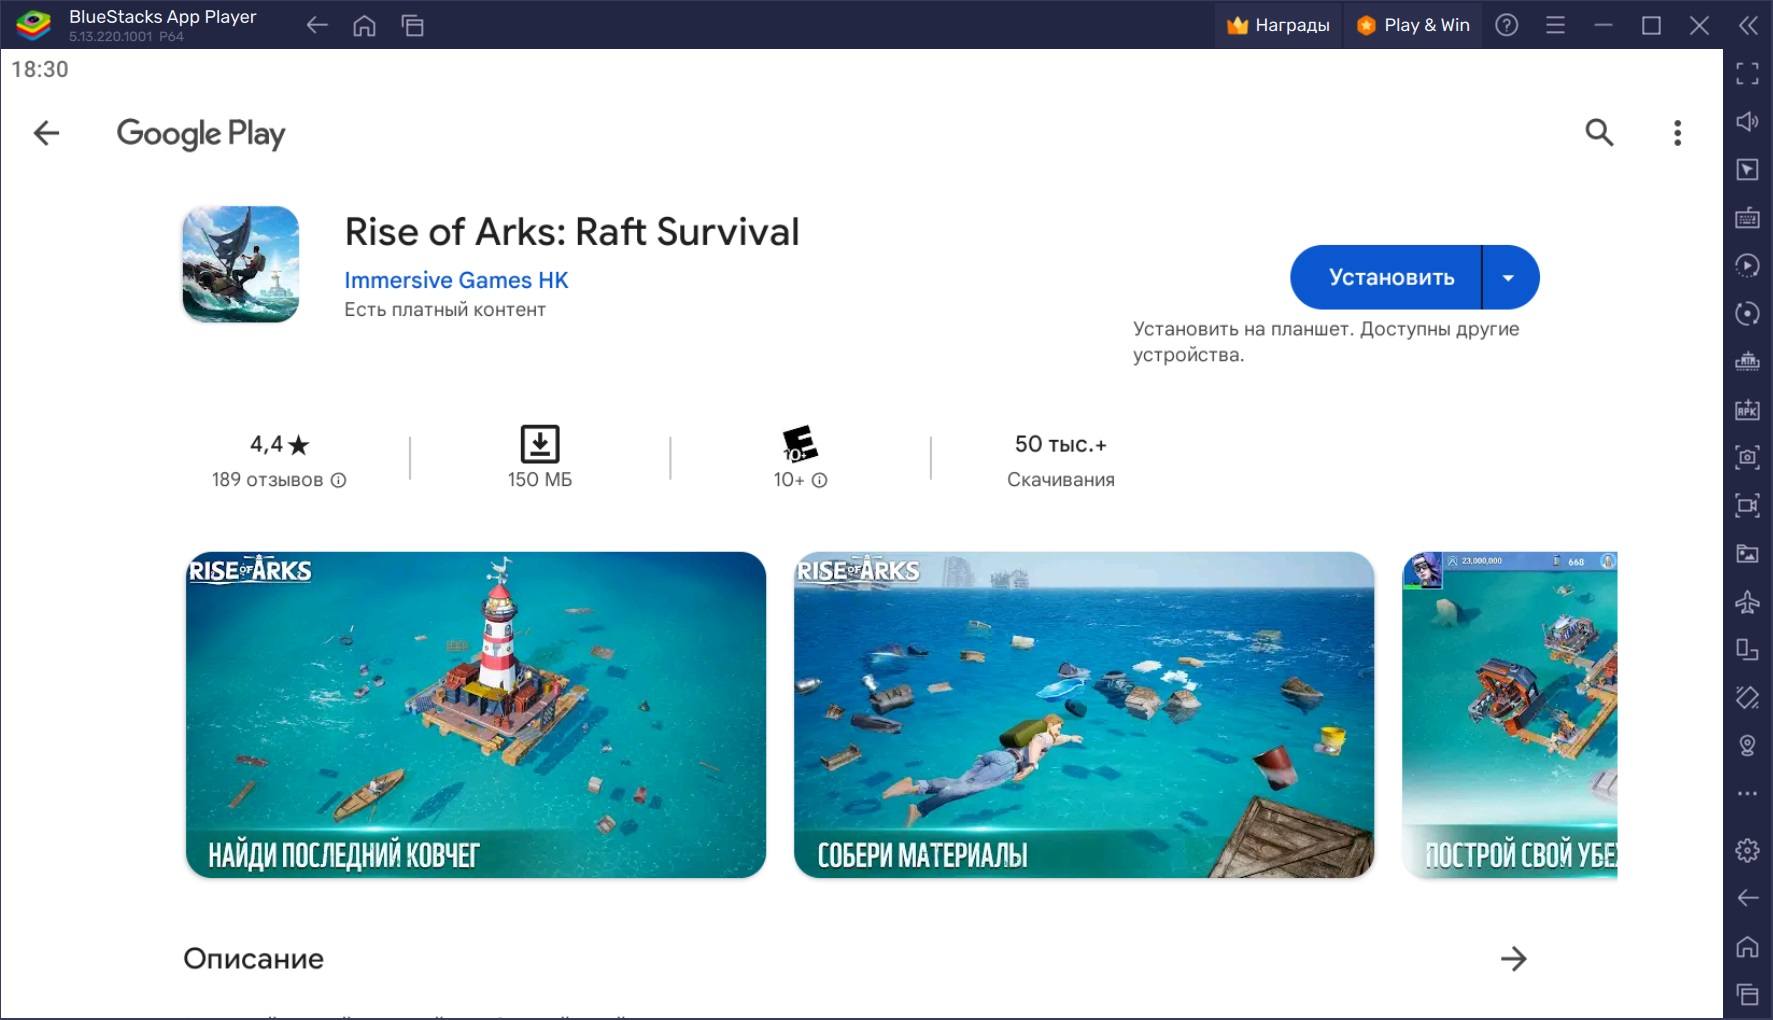1773x1020 pixels.
Task: Click the sidebar screen record icon
Action: tap(1747, 505)
